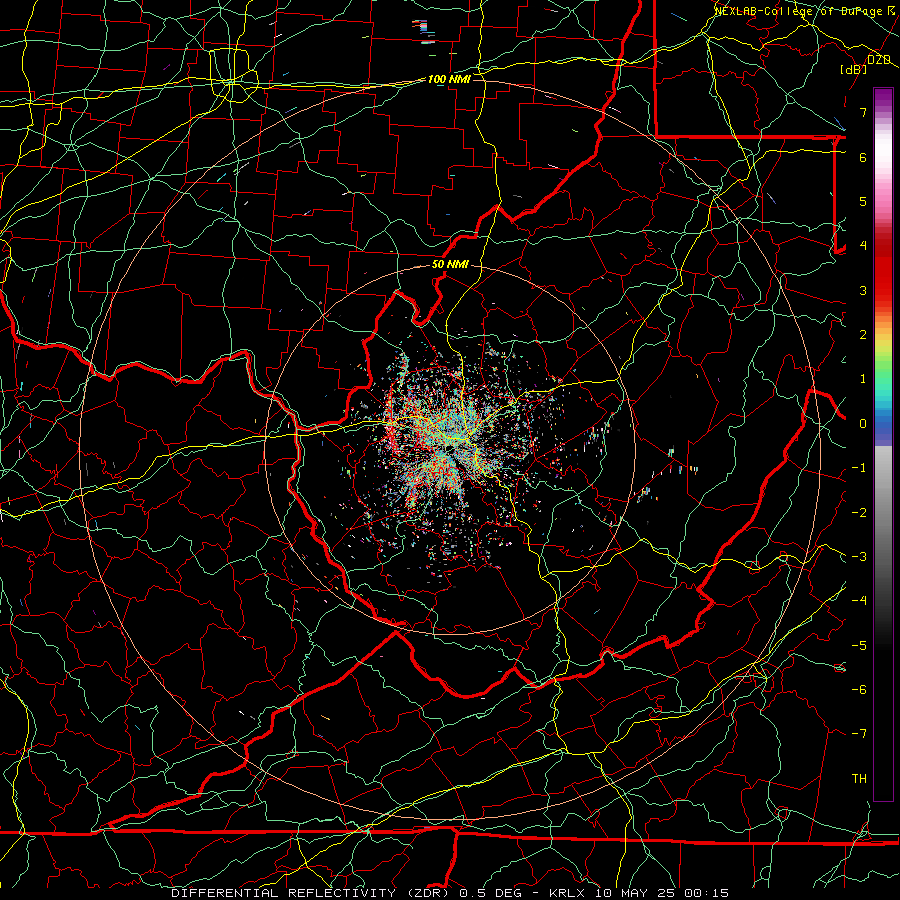
Task: Click the '-3' value on color scale
Action: (x=859, y=557)
